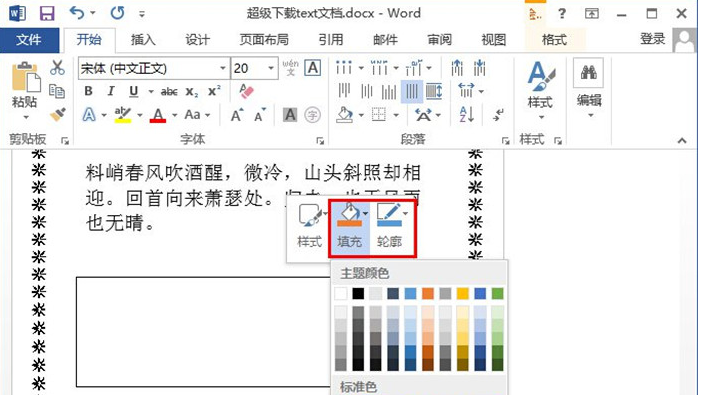Switch to the 插入 tab

[x=143, y=40]
